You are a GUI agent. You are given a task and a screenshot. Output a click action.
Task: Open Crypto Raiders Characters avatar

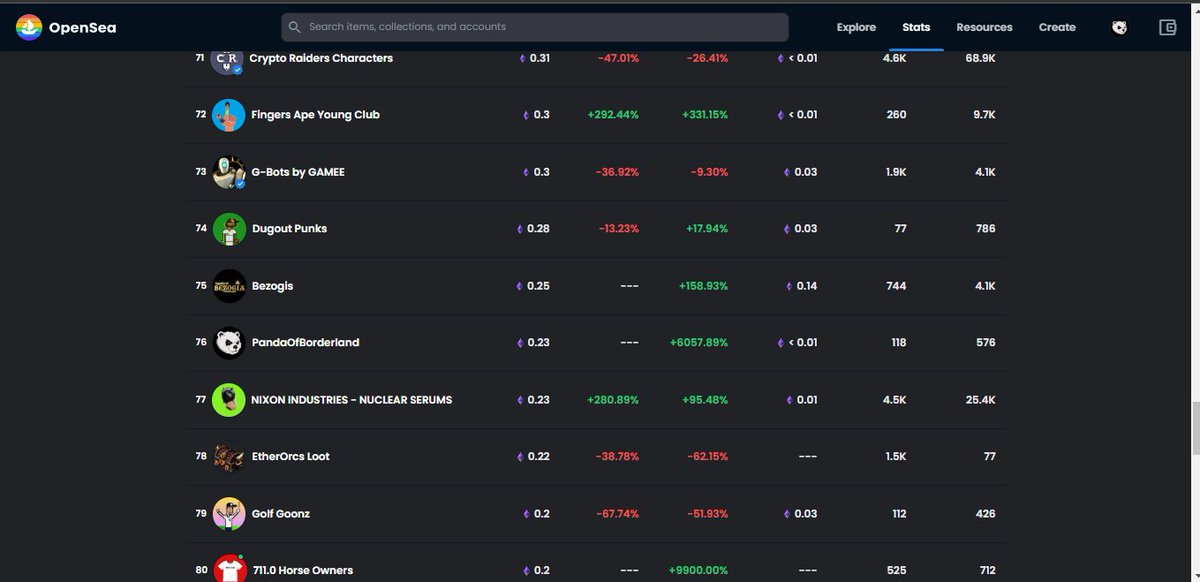click(228, 59)
